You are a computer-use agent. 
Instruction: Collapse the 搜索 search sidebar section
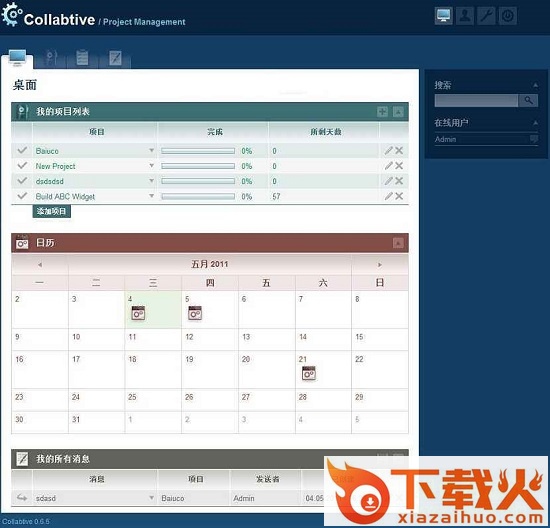tap(535, 85)
